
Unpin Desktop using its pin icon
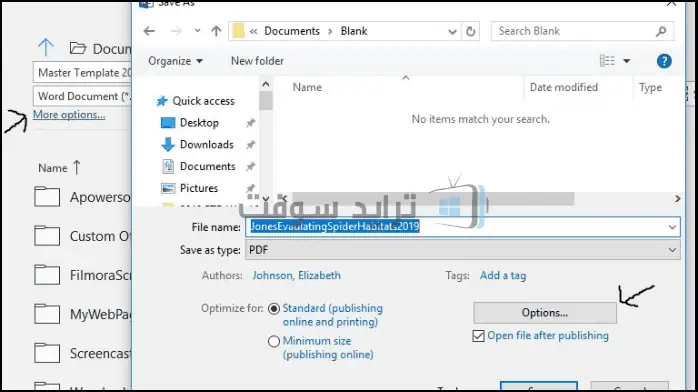click(x=251, y=123)
